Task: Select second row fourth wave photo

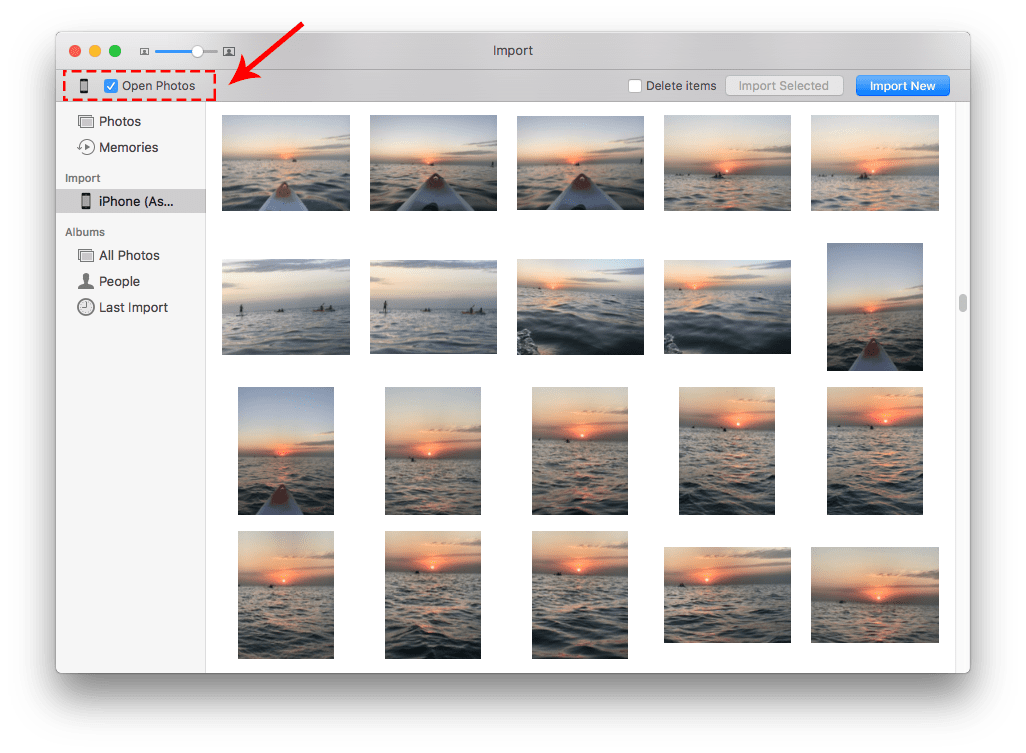Action: [727, 307]
